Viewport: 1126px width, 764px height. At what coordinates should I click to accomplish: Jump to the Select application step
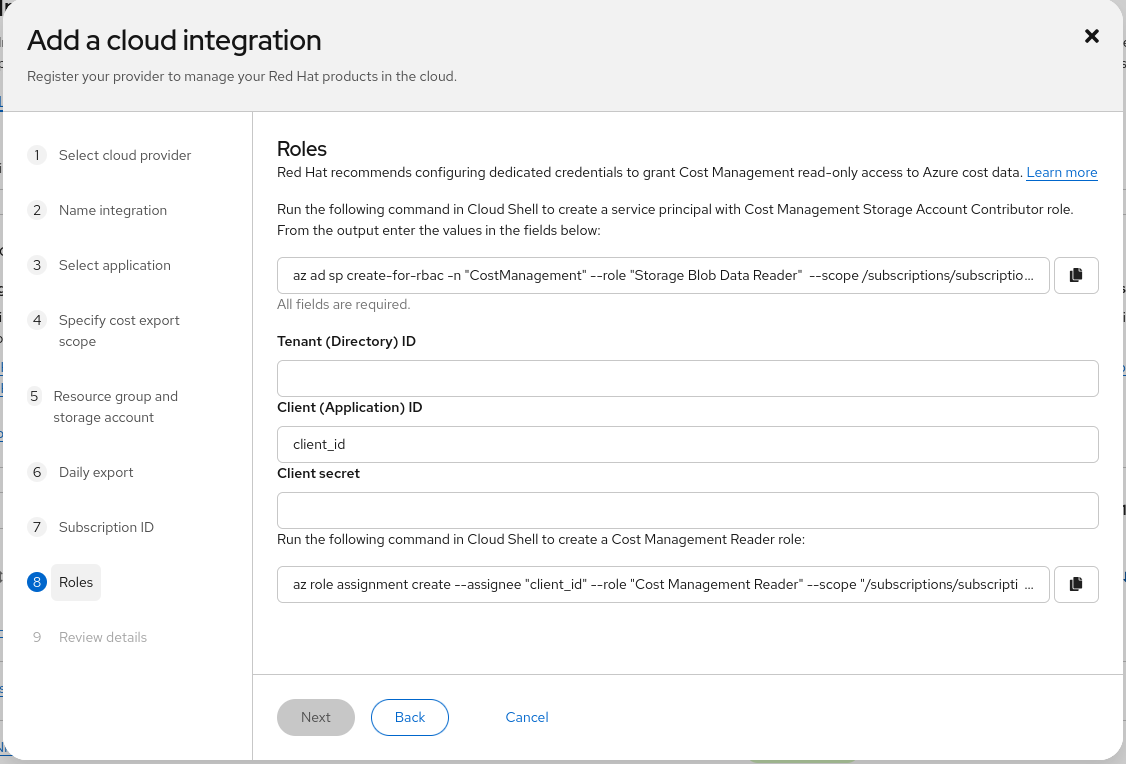click(114, 265)
